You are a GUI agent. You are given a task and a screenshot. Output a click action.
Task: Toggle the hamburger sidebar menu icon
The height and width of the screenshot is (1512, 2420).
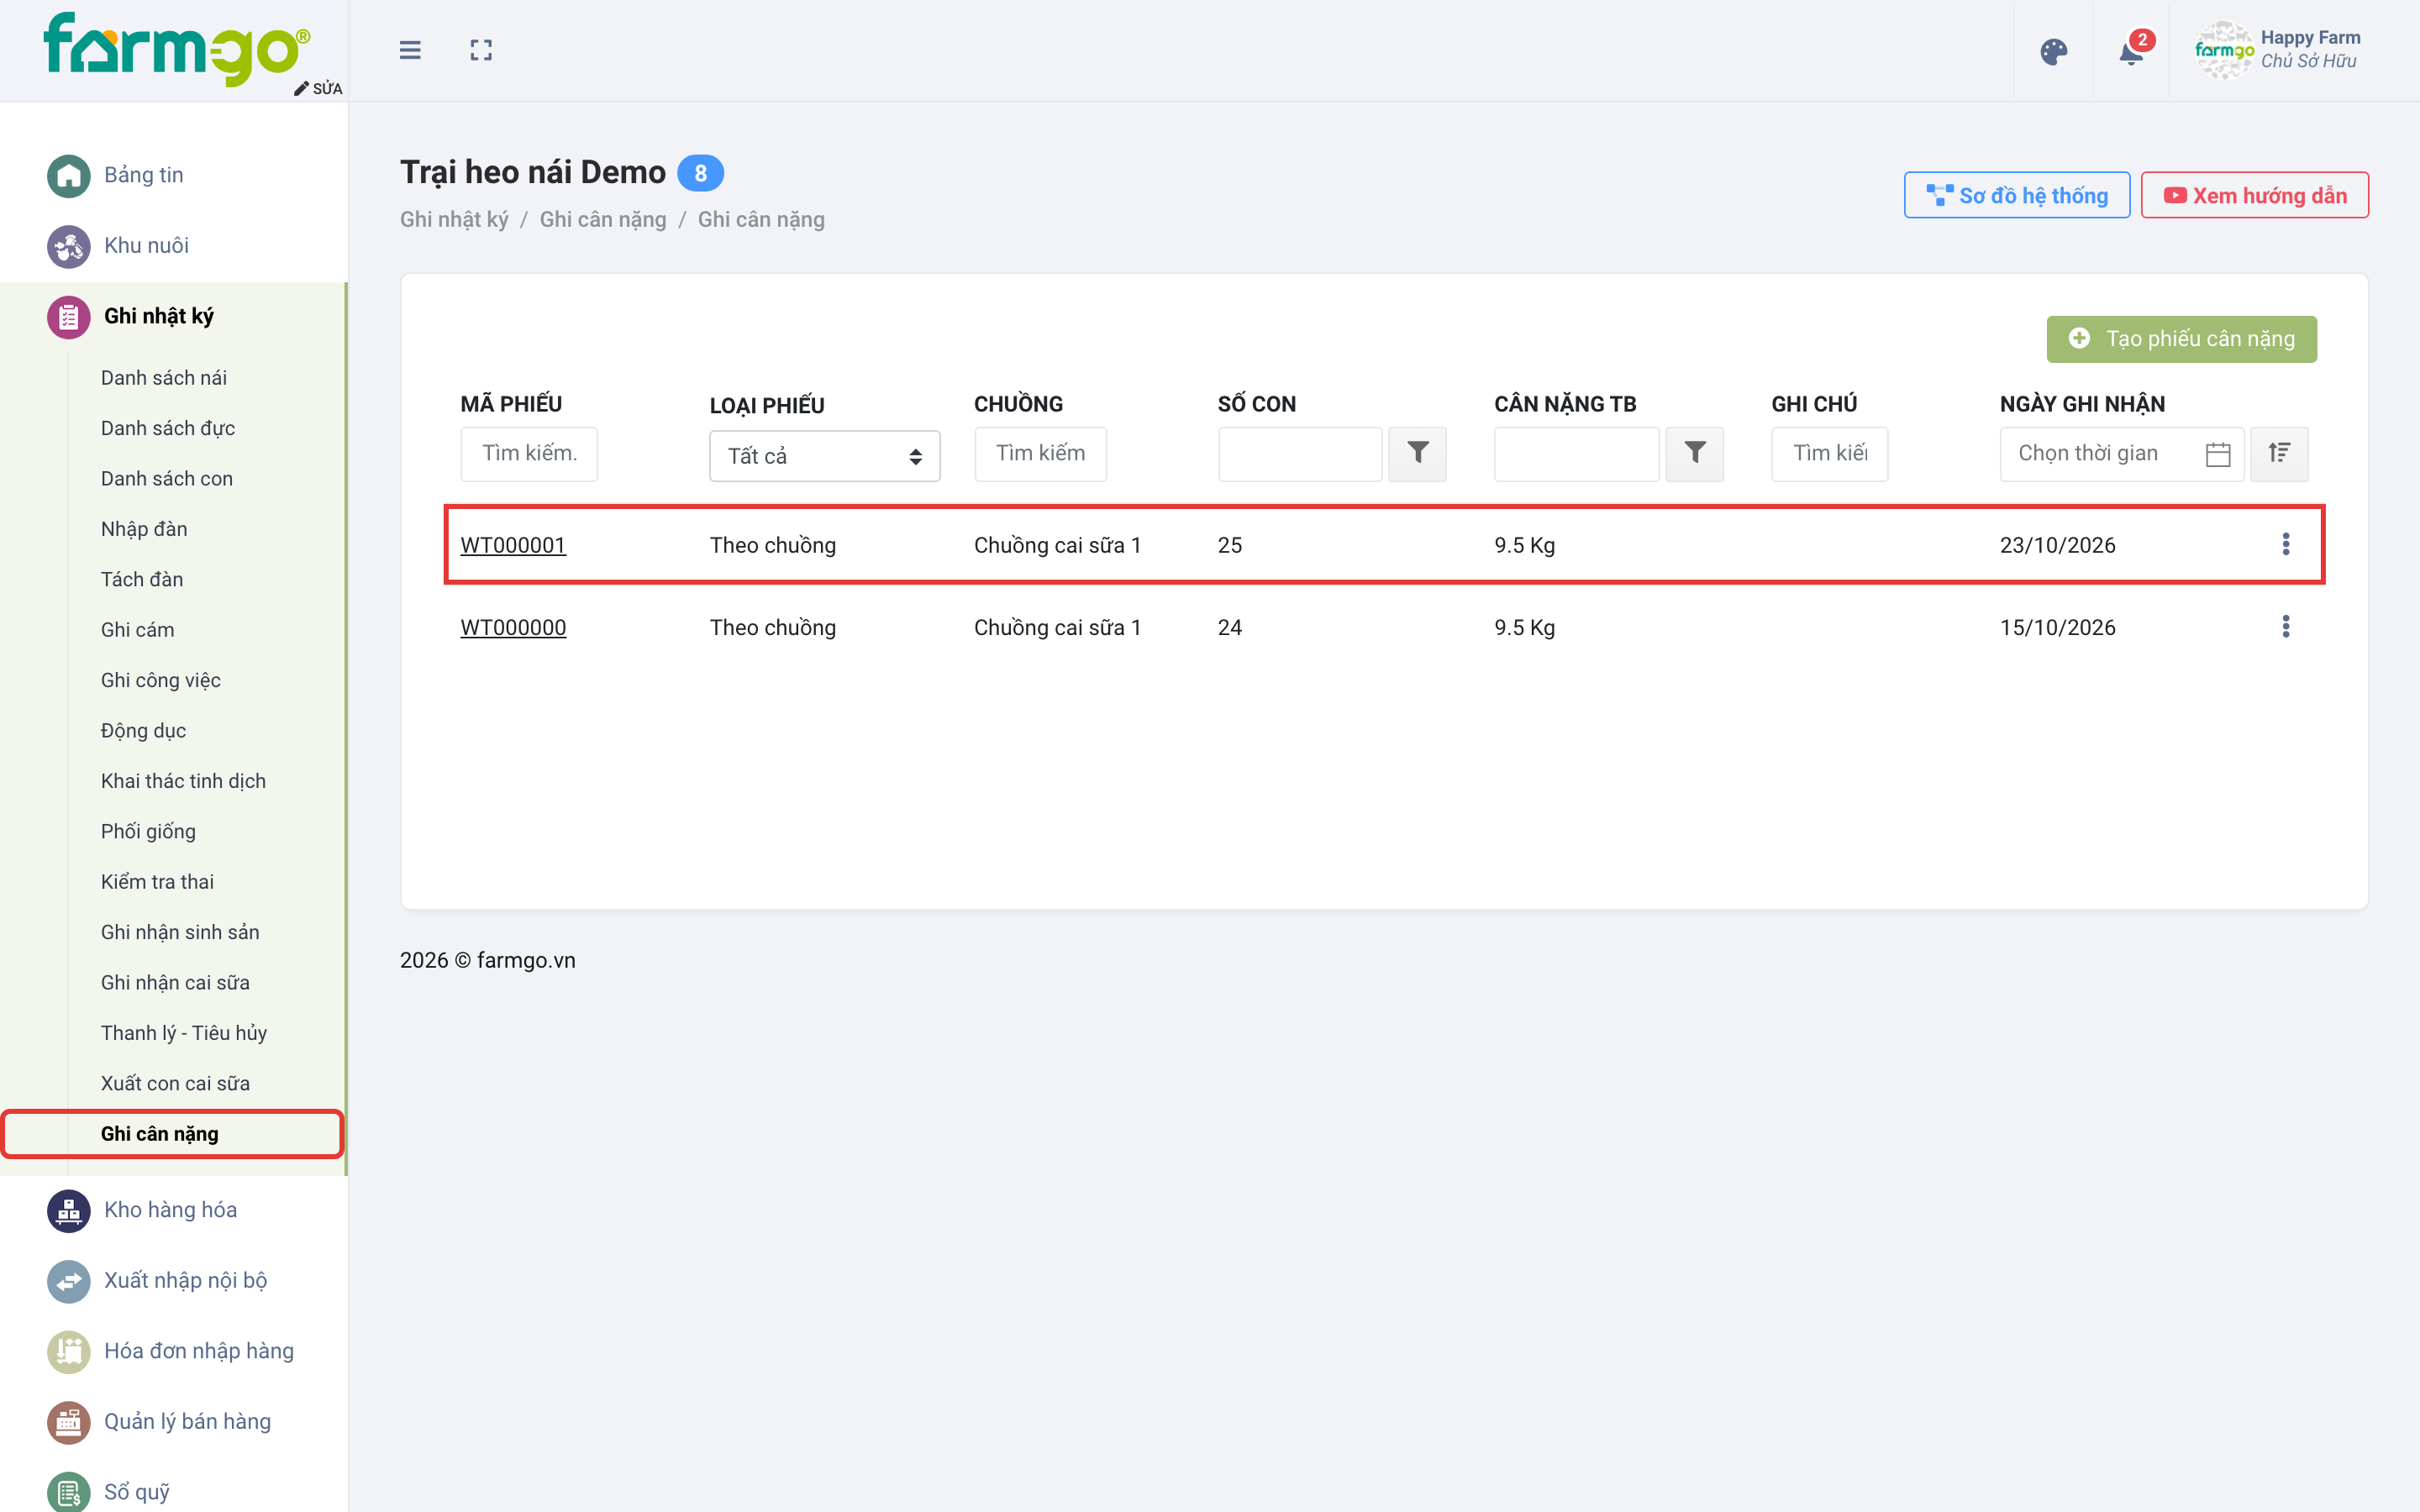click(410, 50)
